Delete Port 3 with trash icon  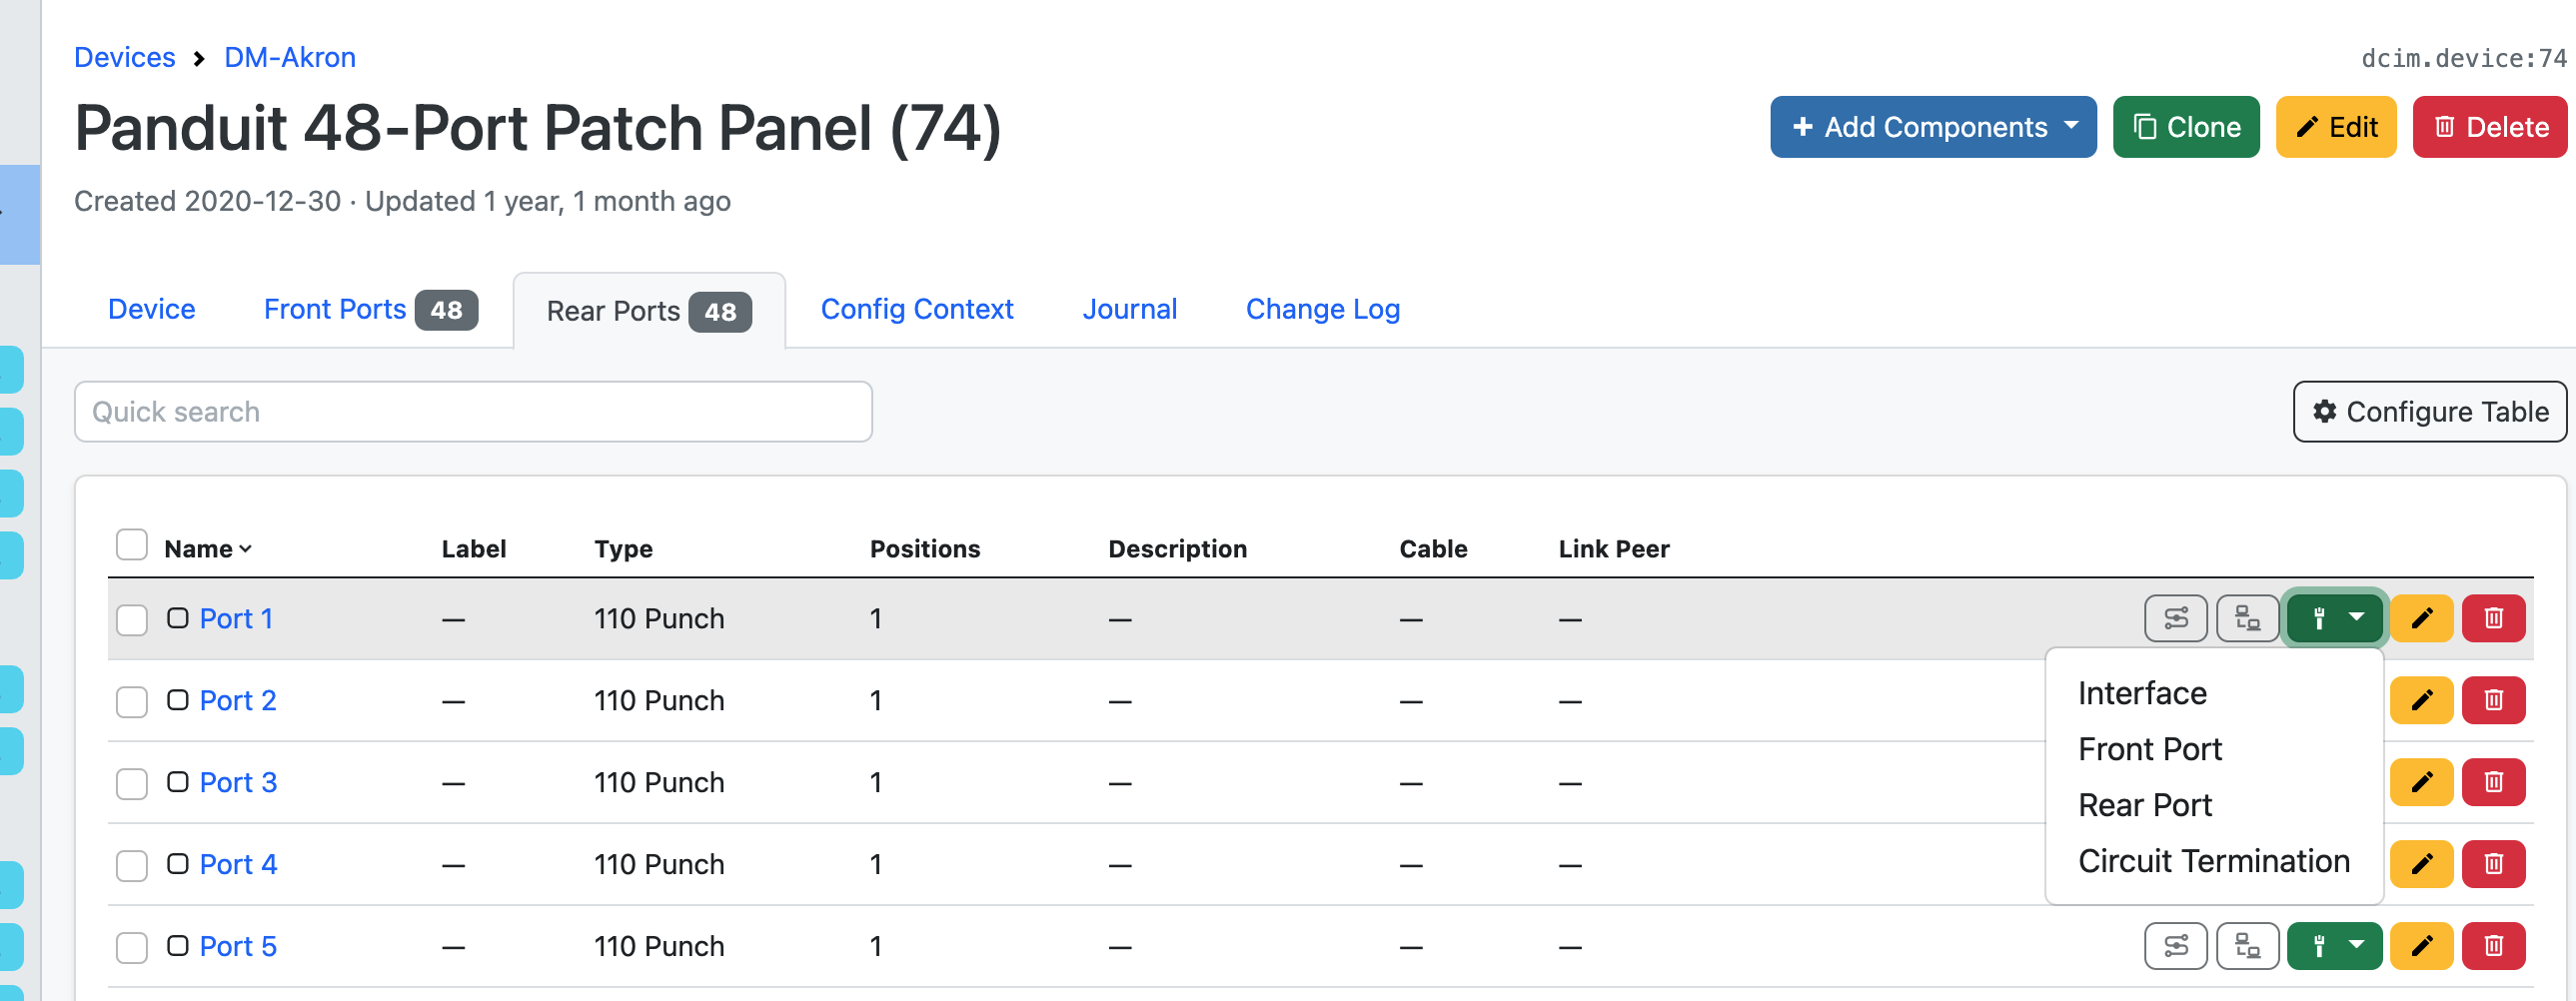(x=2493, y=783)
